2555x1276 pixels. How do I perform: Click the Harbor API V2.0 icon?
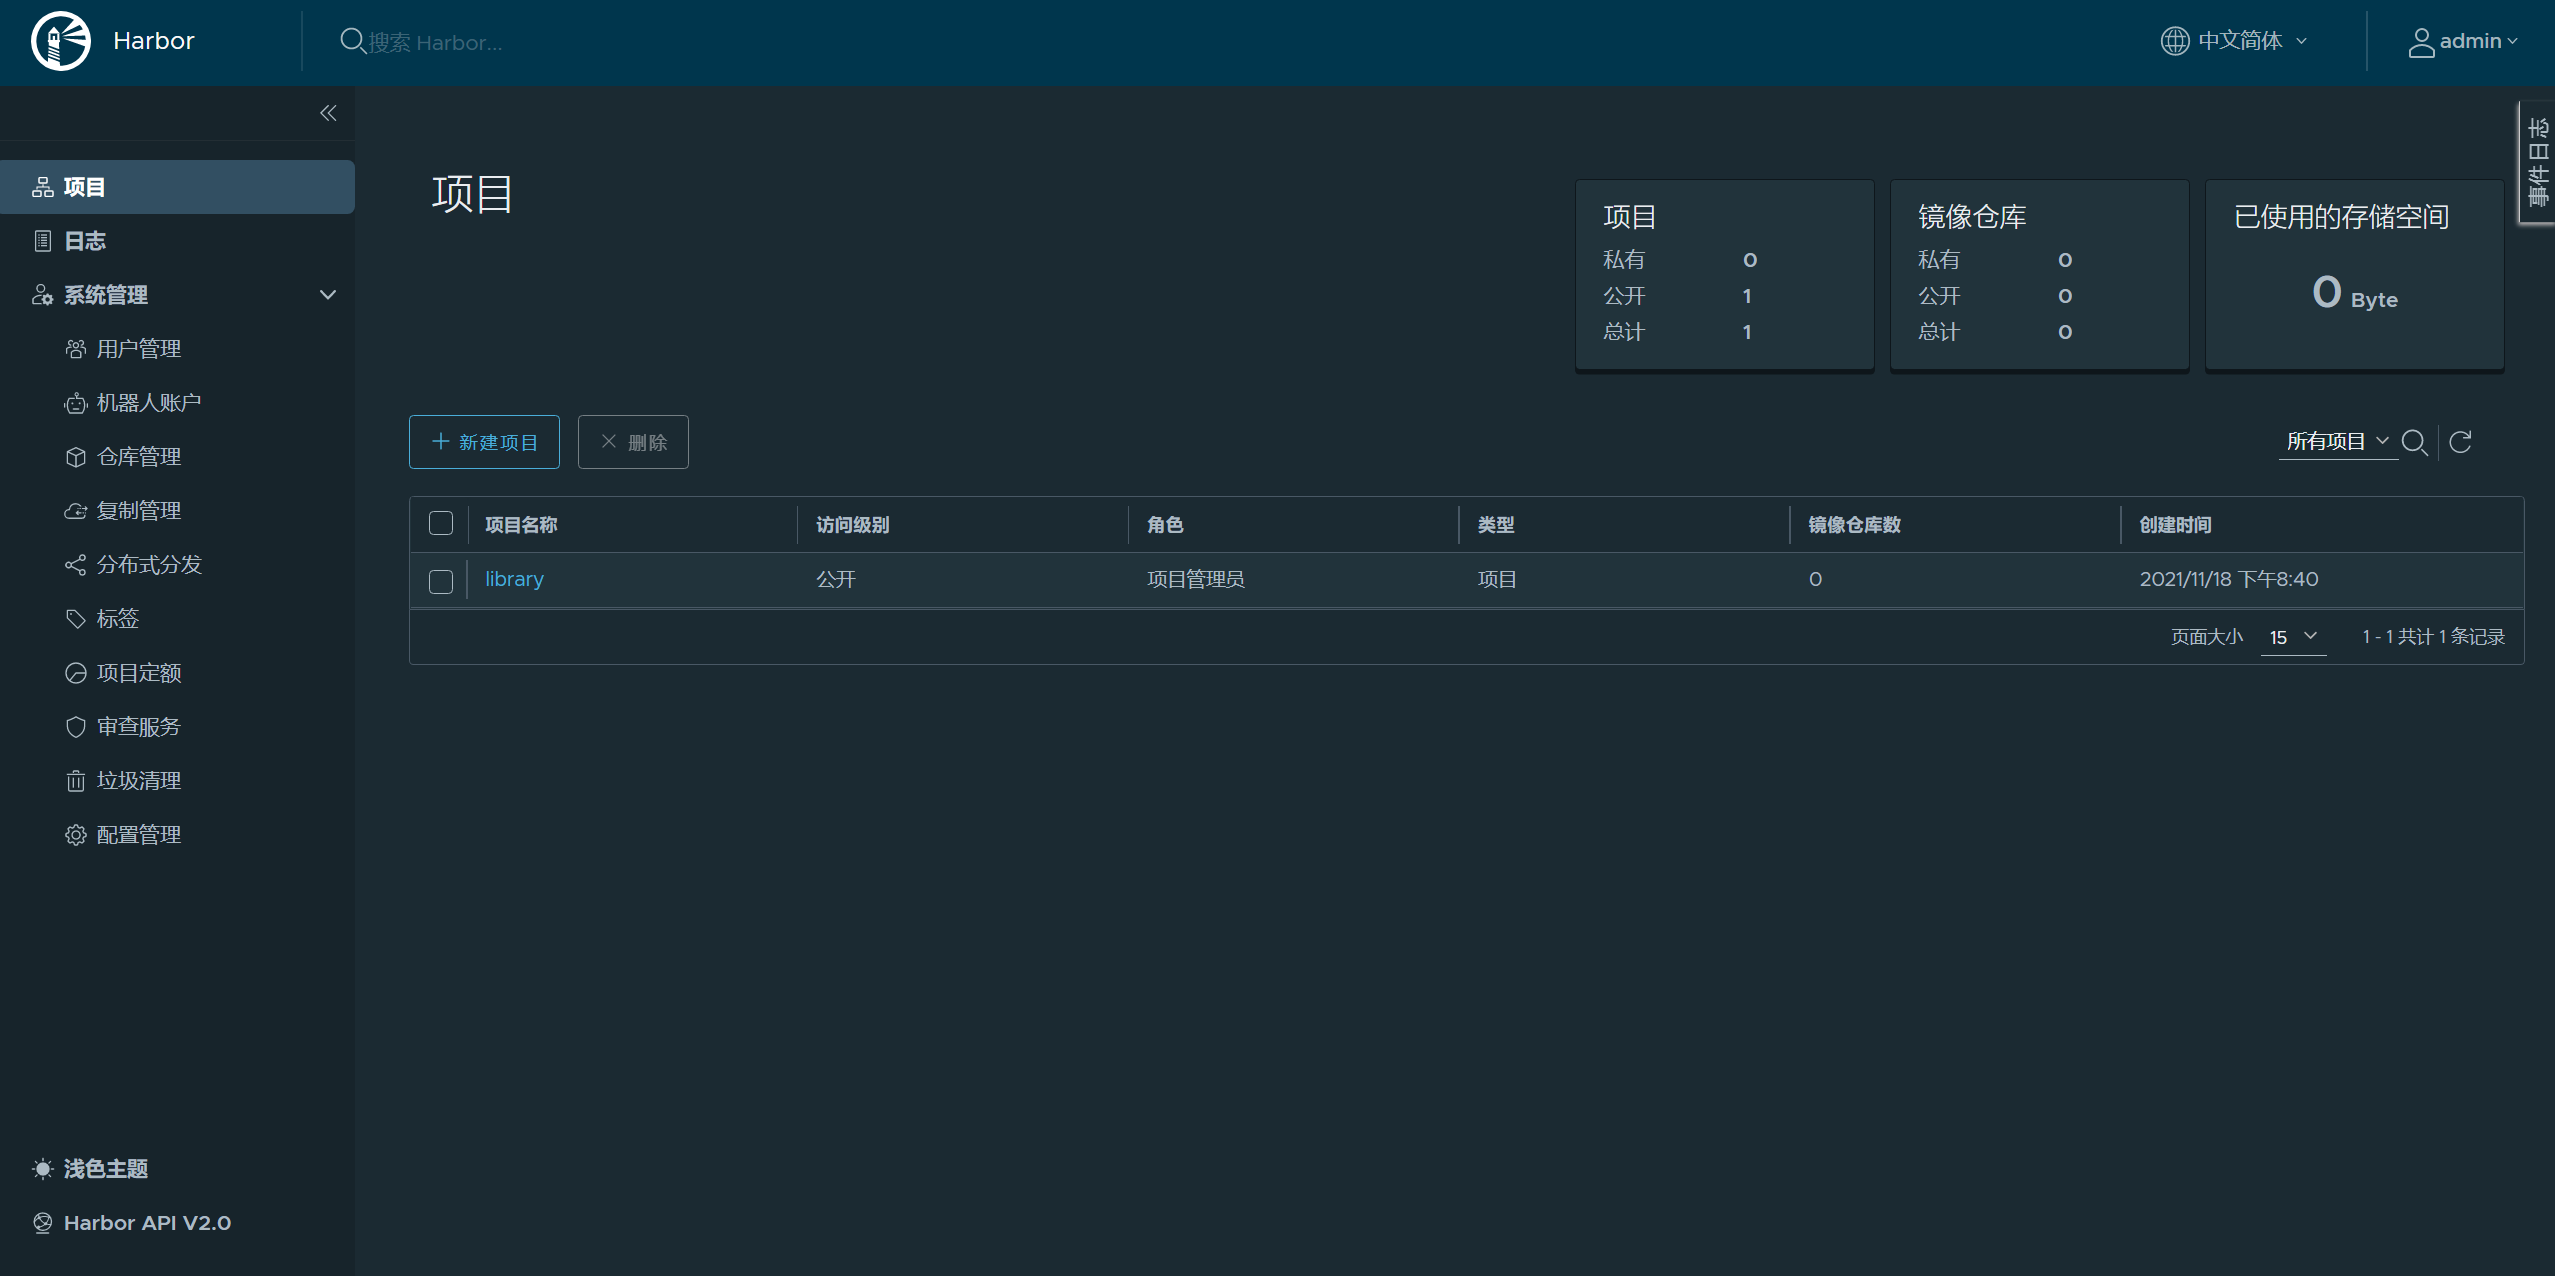click(x=43, y=1223)
